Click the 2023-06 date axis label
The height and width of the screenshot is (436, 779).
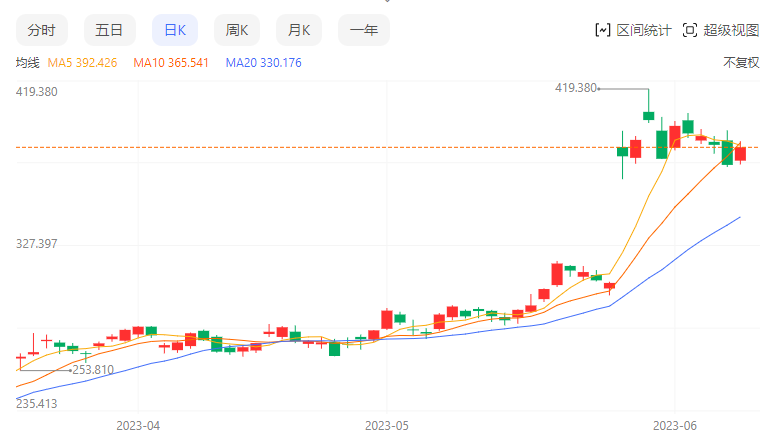pos(675,426)
